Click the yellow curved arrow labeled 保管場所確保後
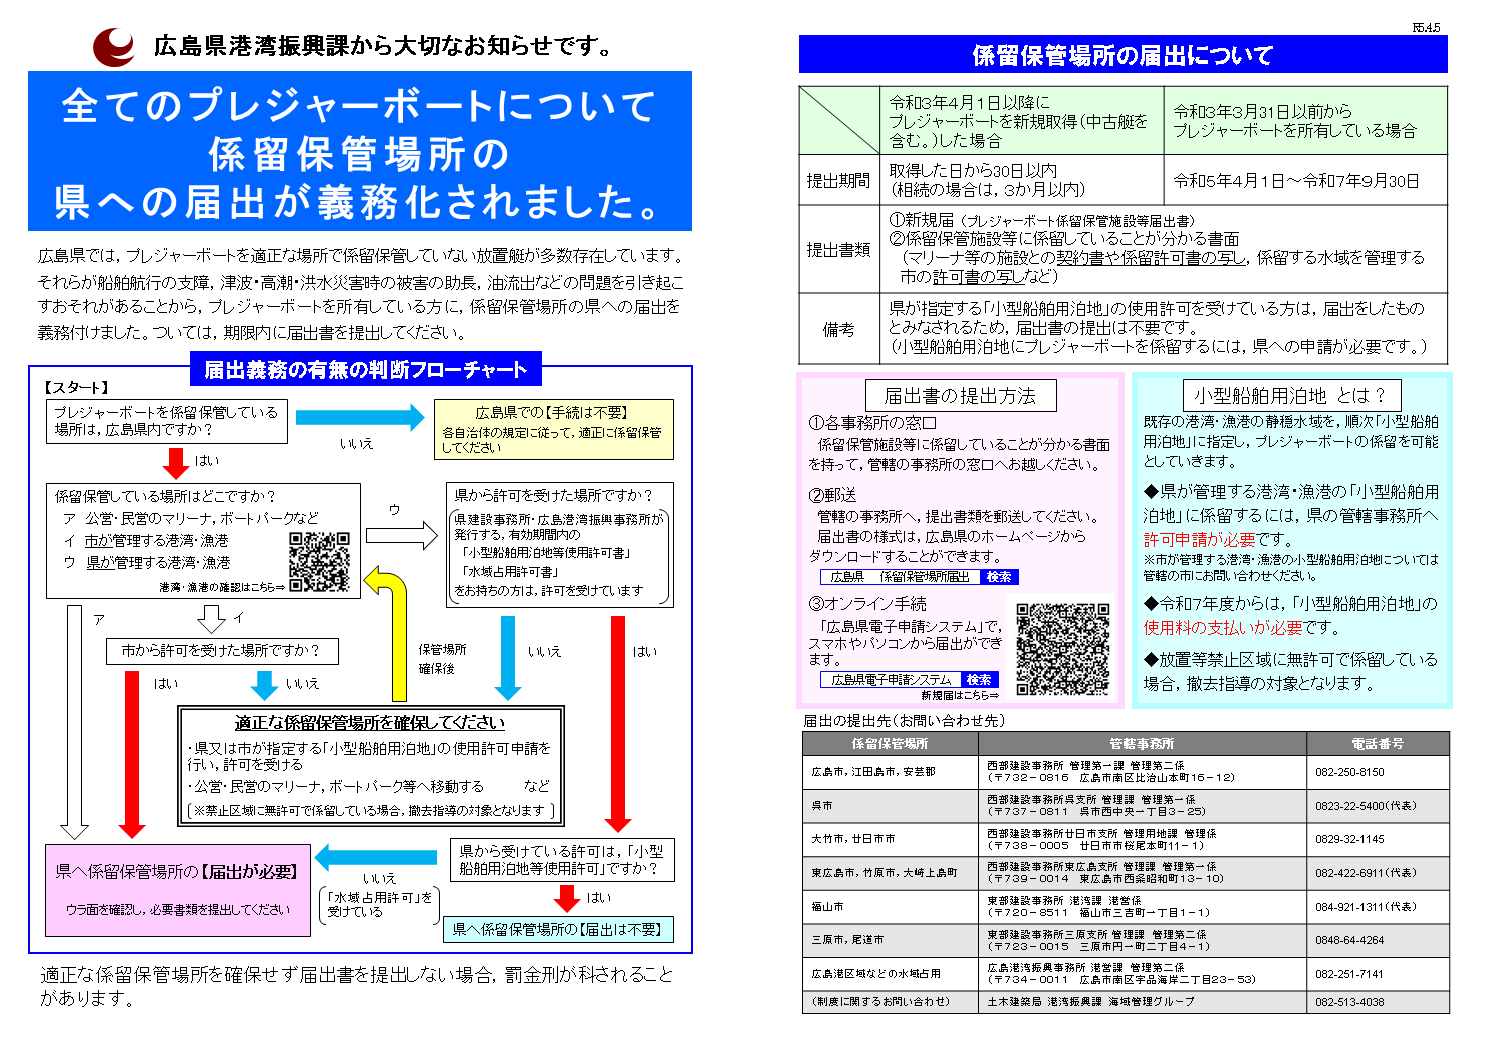This screenshot has width=1503, height=1040. [386, 632]
